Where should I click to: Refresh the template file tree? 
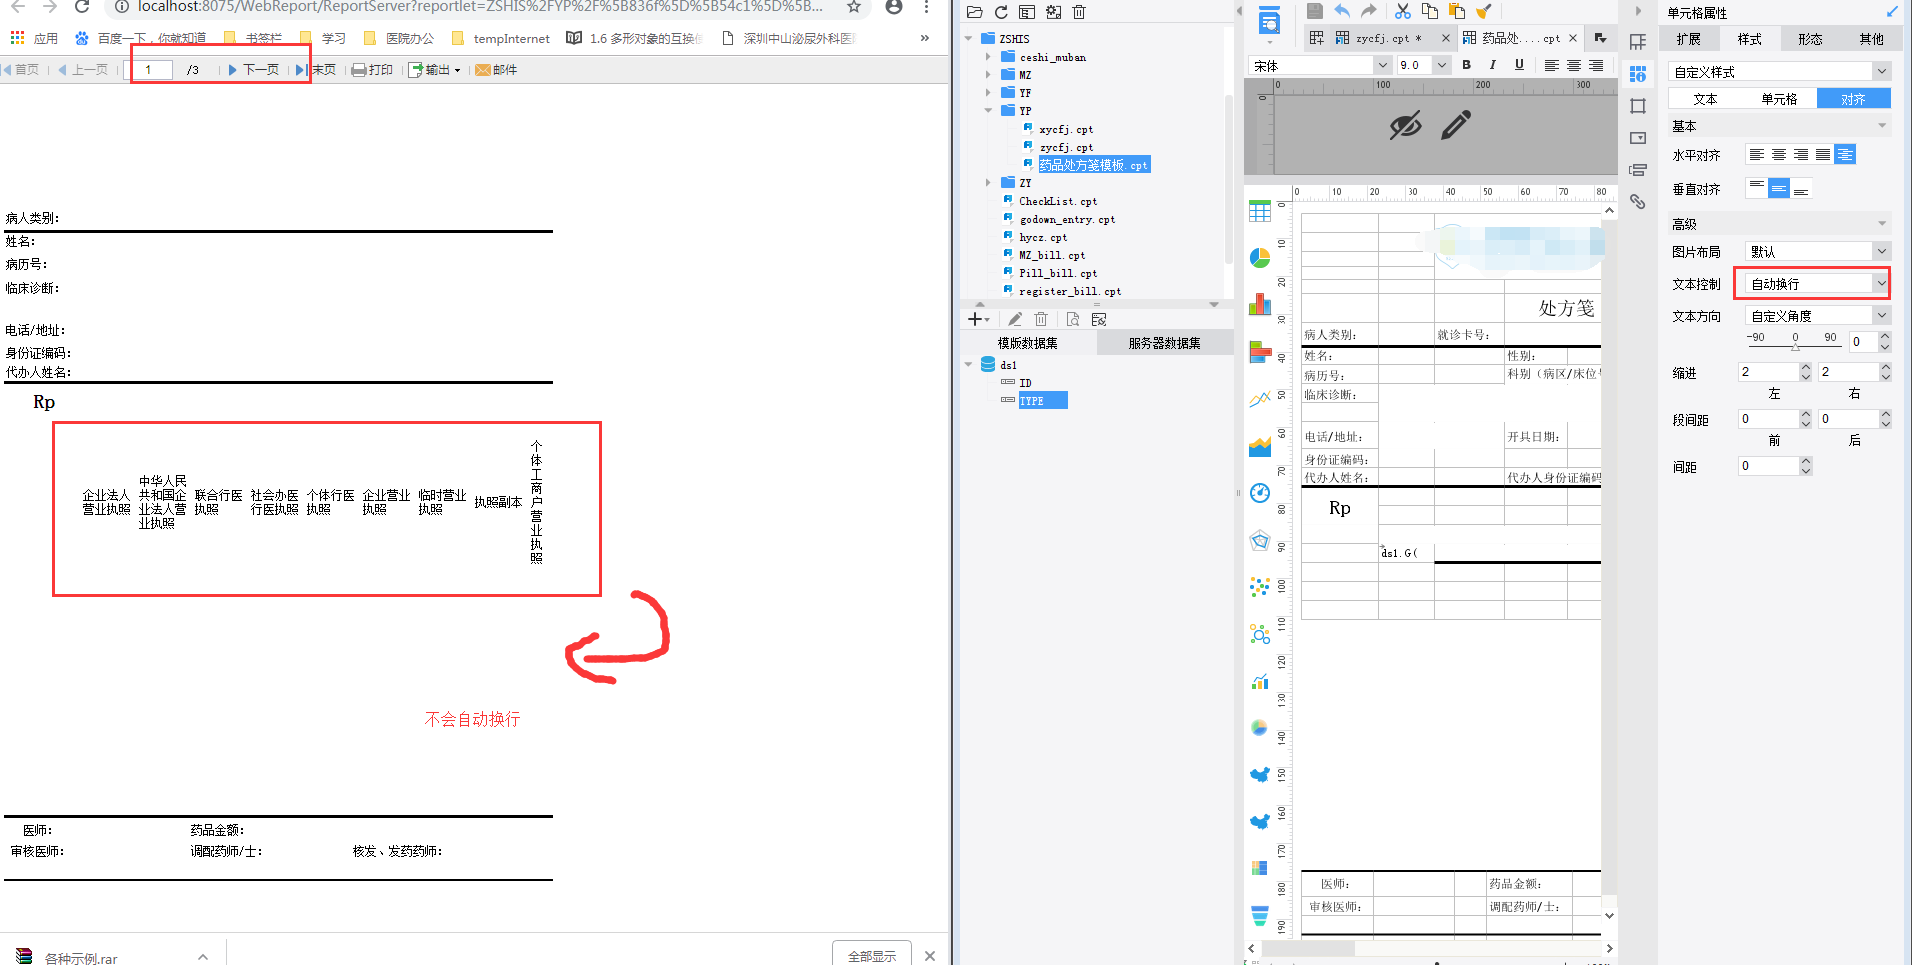(x=1001, y=12)
